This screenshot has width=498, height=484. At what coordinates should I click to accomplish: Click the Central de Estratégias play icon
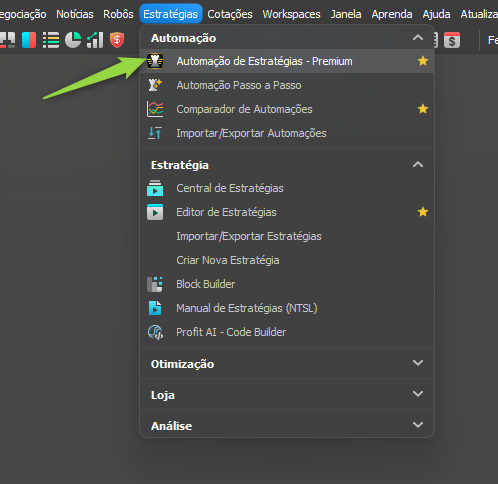pos(155,188)
